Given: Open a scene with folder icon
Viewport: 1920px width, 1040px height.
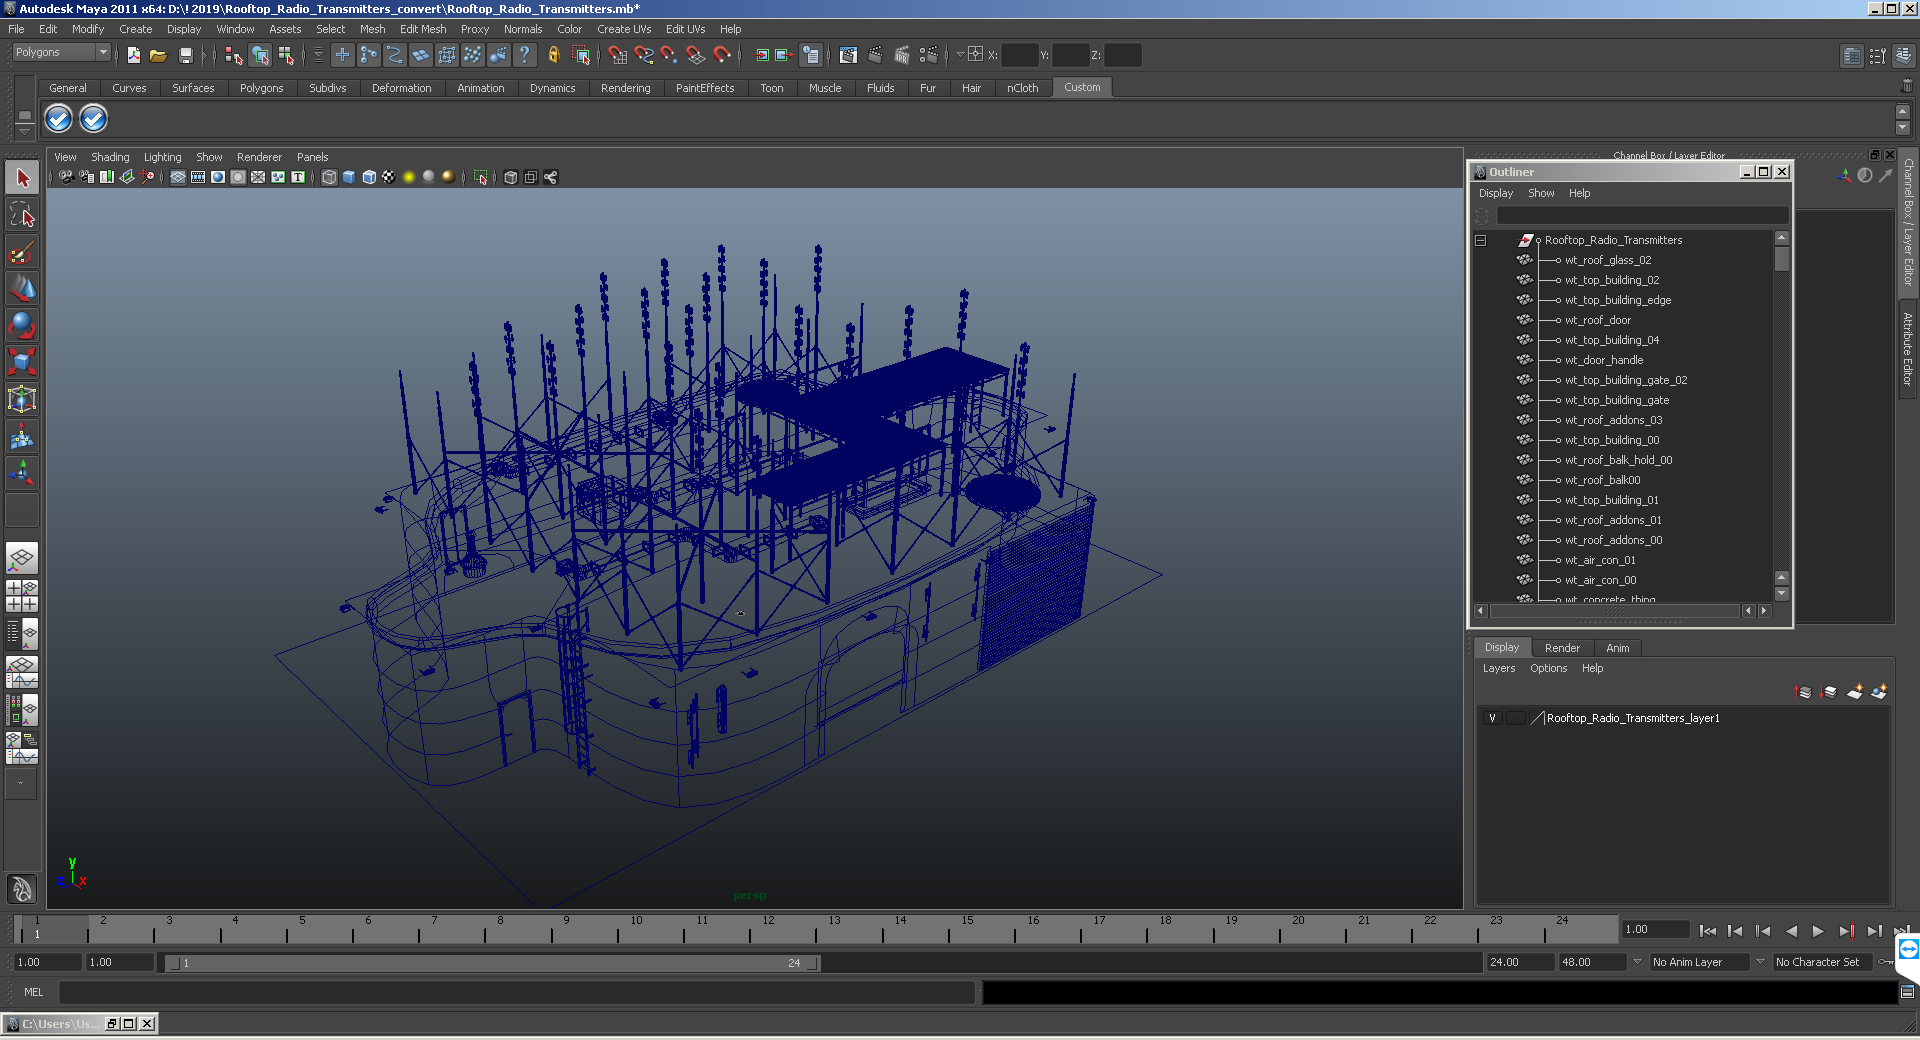Looking at the screenshot, I should 158,55.
